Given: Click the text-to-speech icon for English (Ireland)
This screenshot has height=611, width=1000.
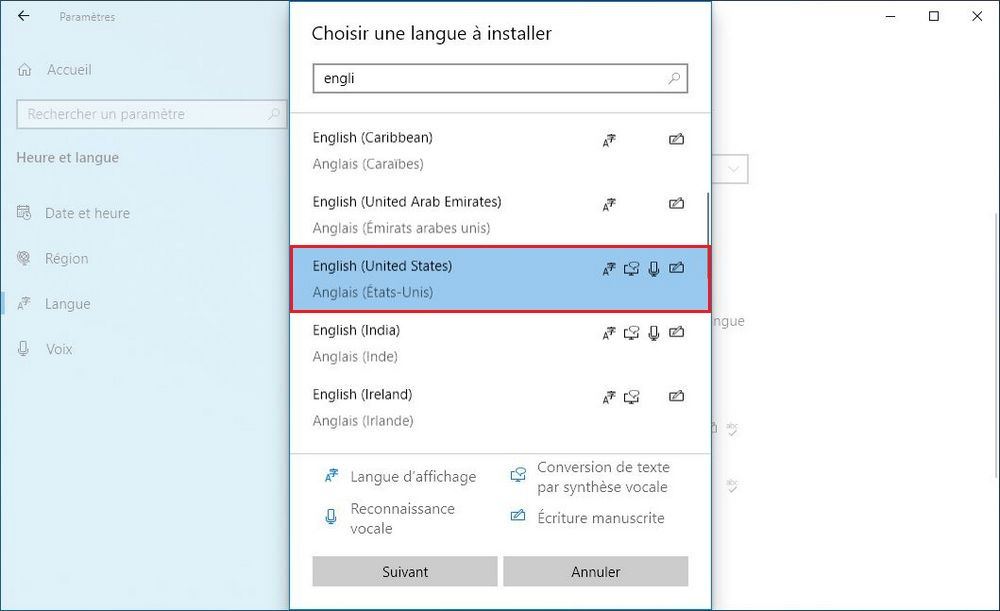Looking at the screenshot, I should coord(631,397).
